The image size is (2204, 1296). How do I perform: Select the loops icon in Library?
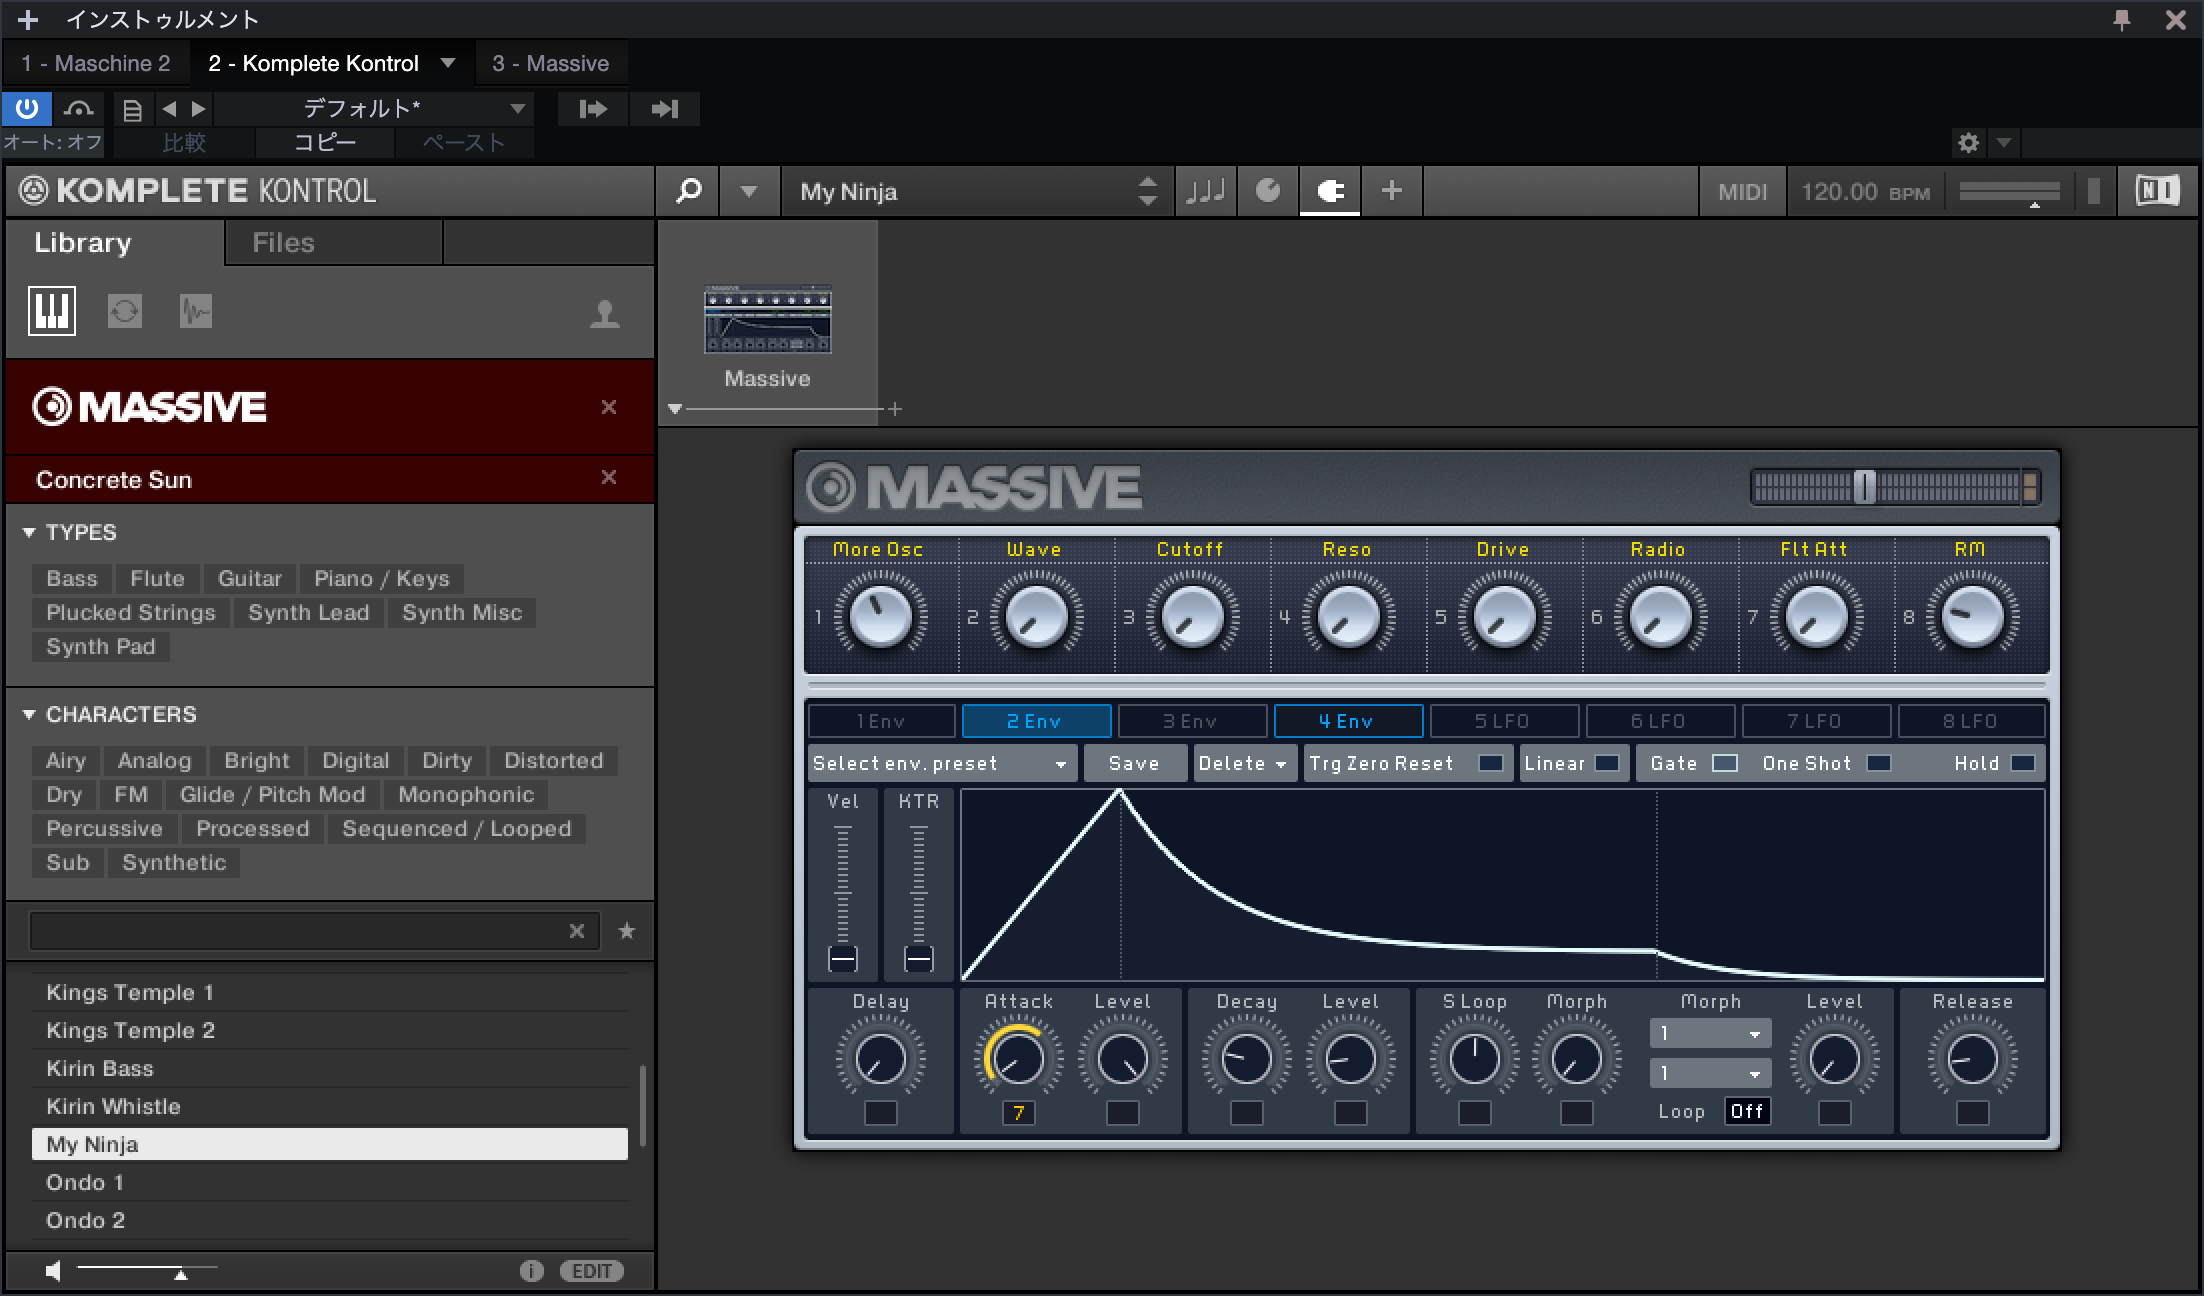[124, 311]
